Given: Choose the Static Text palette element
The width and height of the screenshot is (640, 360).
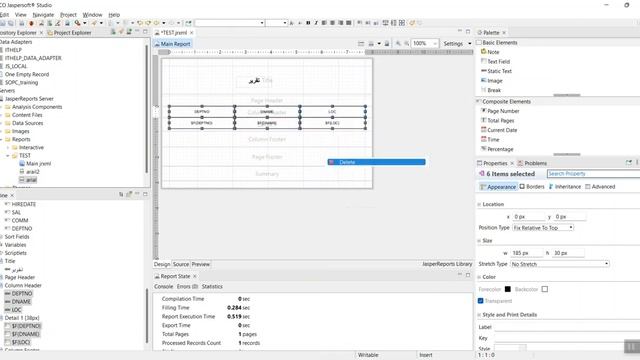Looking at the screenshot, I should point(496,71).
